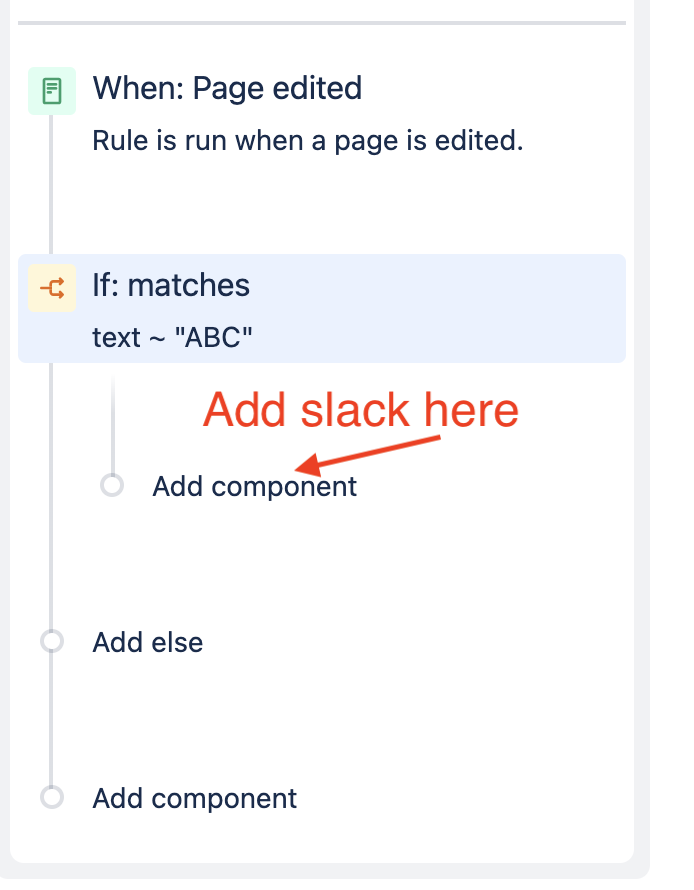Open the When: Page edited trigger settings
This screenshot has width=694, height=890.
click(227, 88)
